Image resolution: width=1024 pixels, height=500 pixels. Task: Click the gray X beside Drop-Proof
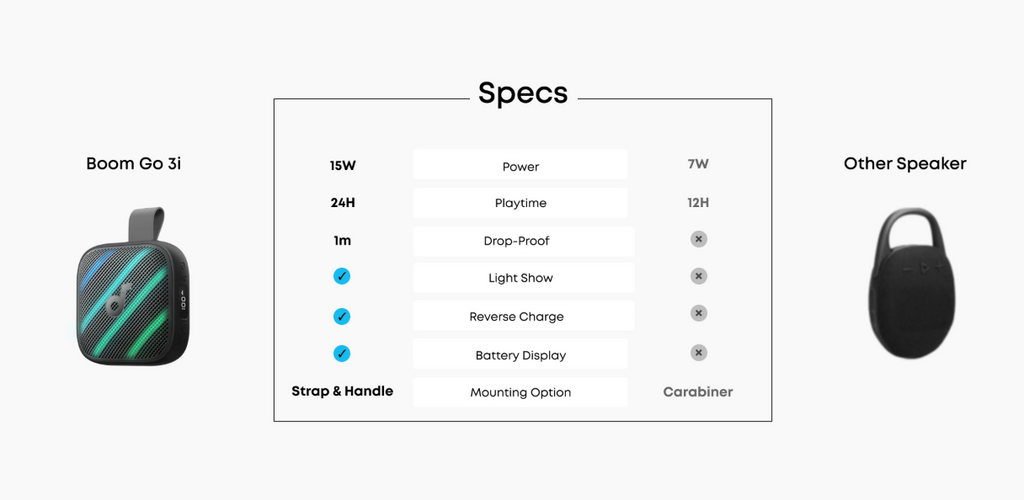pyautogui.click(x=699, y=239)
